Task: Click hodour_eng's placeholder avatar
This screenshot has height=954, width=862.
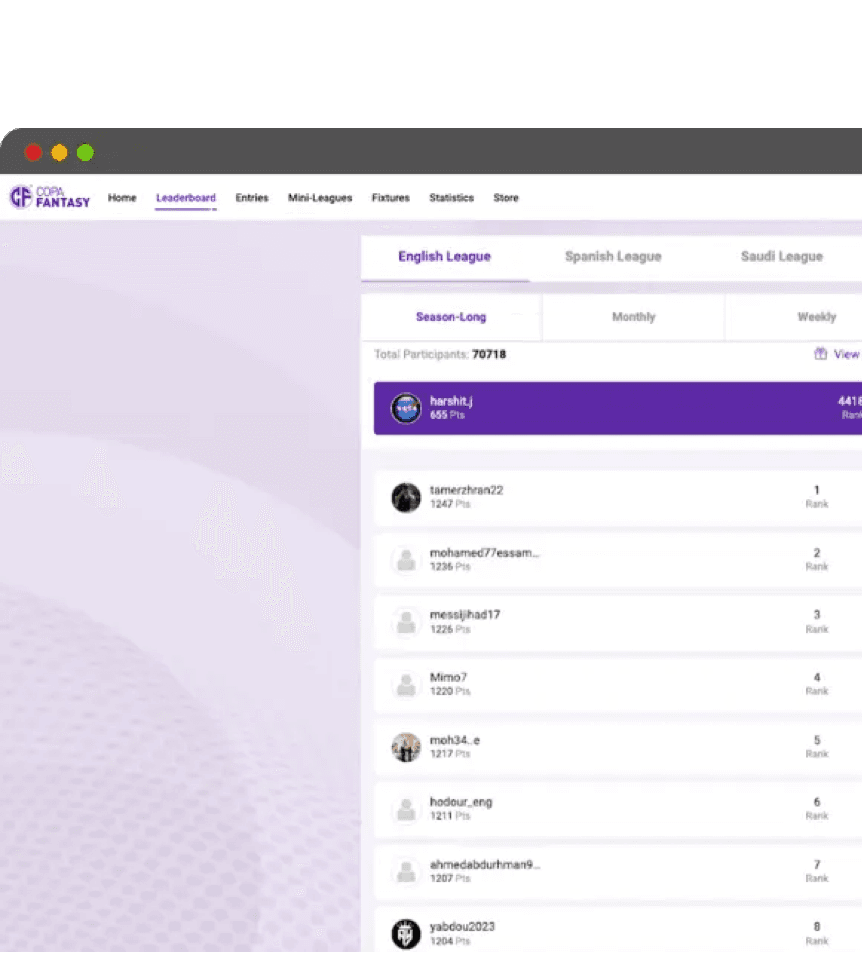Action: 406,809
